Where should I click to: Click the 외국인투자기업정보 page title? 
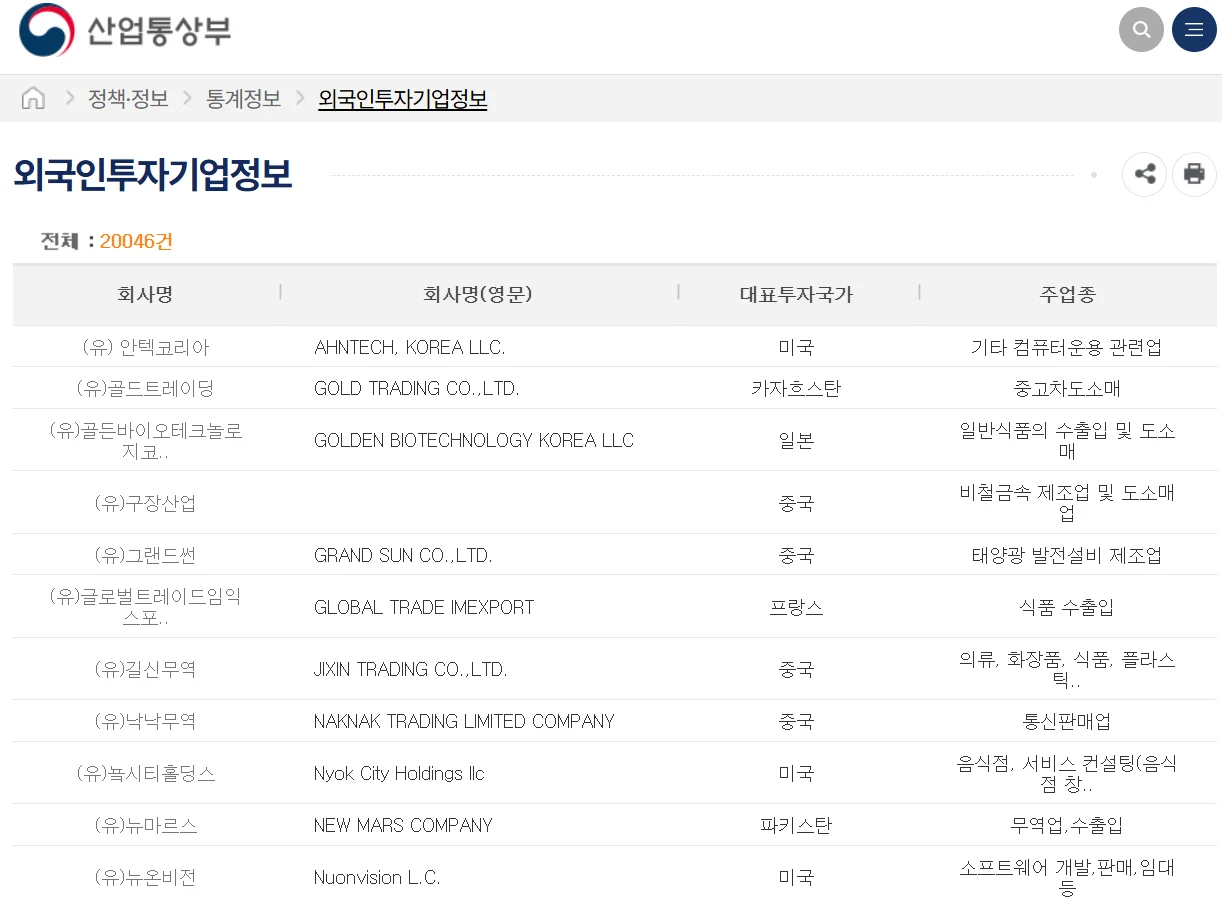point(152,174)
